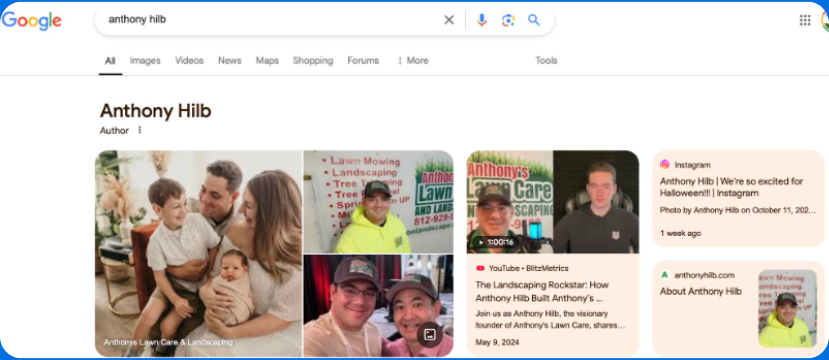This screenshot has width=829, height=360.
Task: Open the Instagram Halloween post link
Action: point(732,187)
